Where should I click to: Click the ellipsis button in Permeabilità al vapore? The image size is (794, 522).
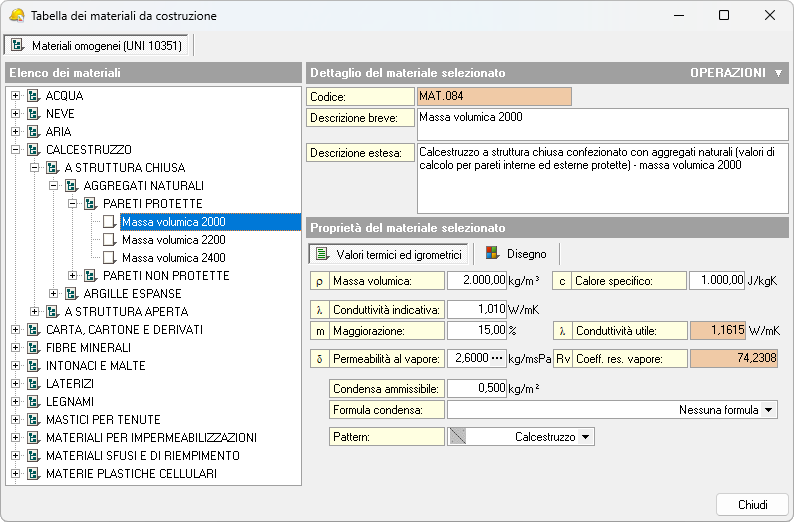[497, 357]
